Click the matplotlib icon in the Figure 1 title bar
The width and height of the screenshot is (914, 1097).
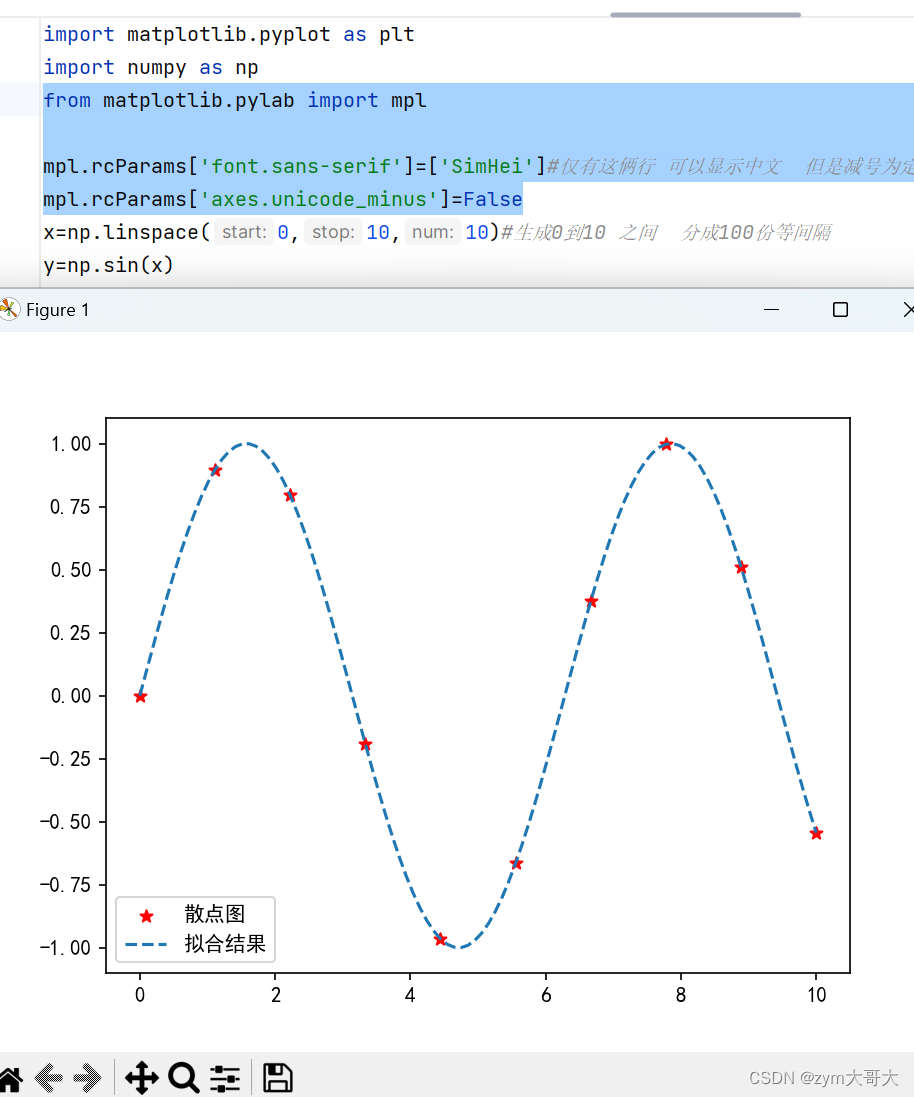pyautogui.click(x=10, y=309)
